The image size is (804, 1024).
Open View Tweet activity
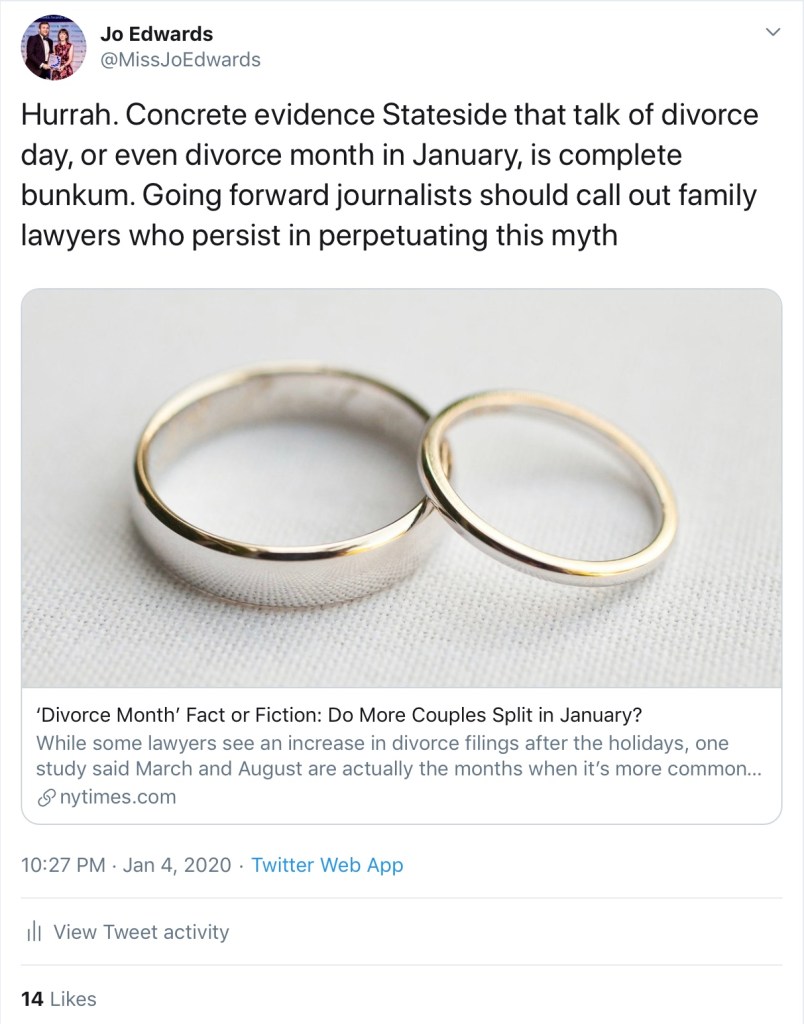click(x=141, y=932)
